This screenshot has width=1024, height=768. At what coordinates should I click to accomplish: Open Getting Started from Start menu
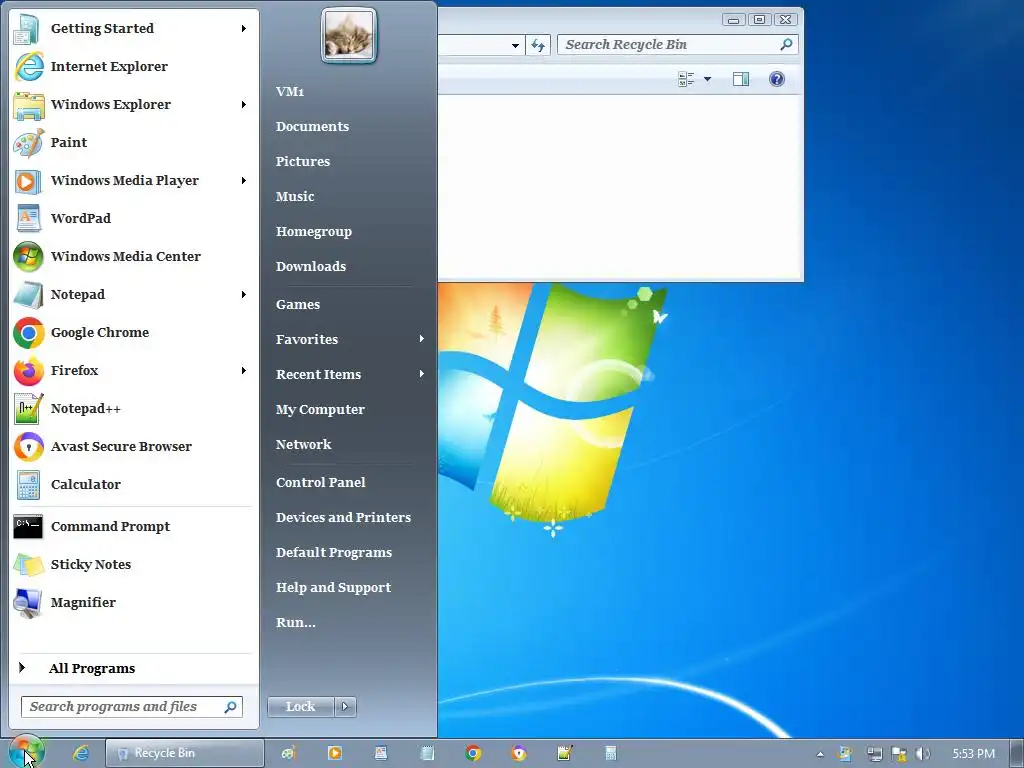[133, 28]
